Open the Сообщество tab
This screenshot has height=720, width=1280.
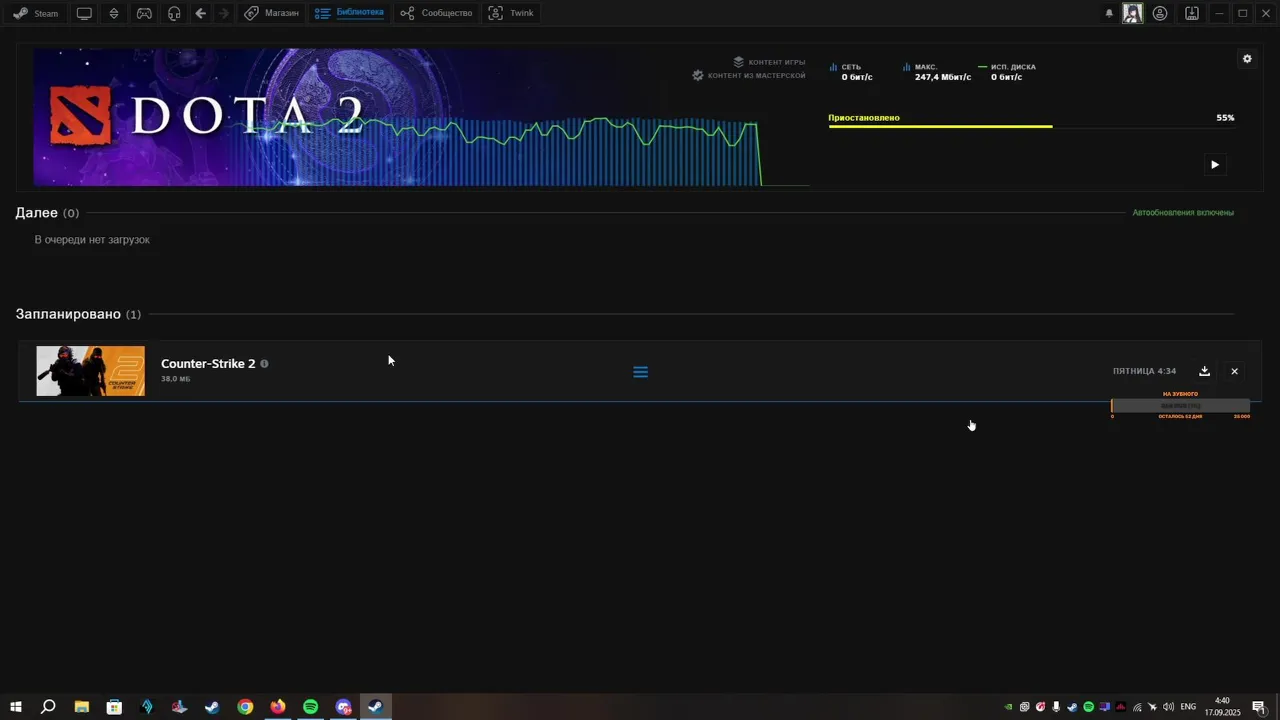[x=436, y=13]
